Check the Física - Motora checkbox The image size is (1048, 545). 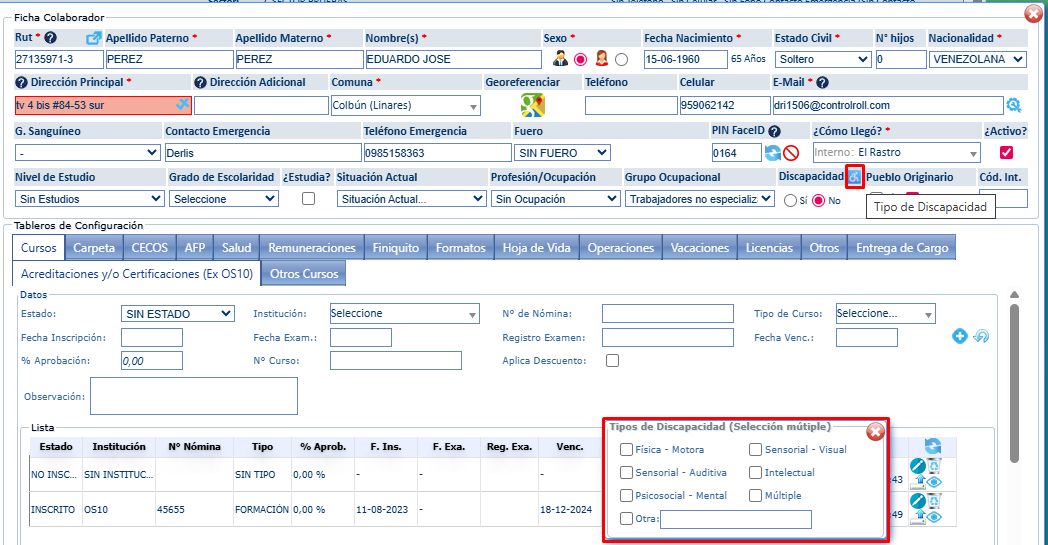(x=626, y=450)
